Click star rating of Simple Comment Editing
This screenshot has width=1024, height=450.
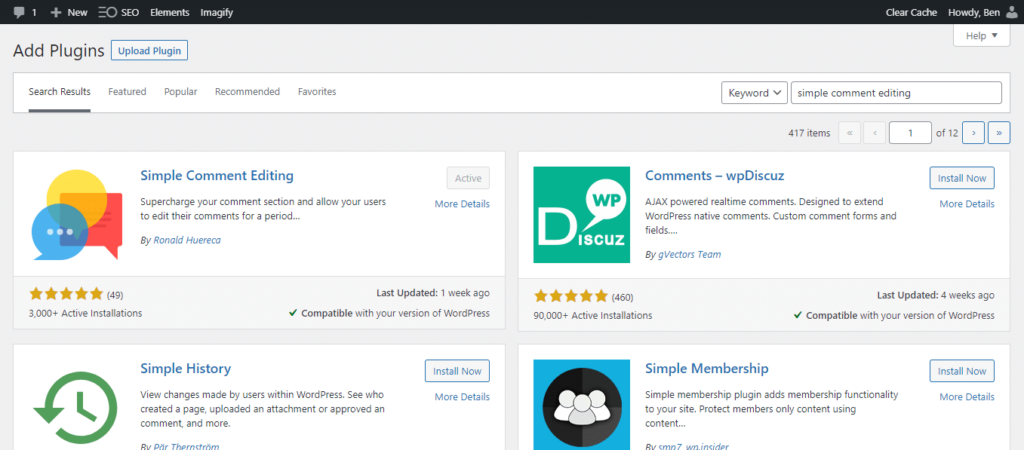coord(66,294)
